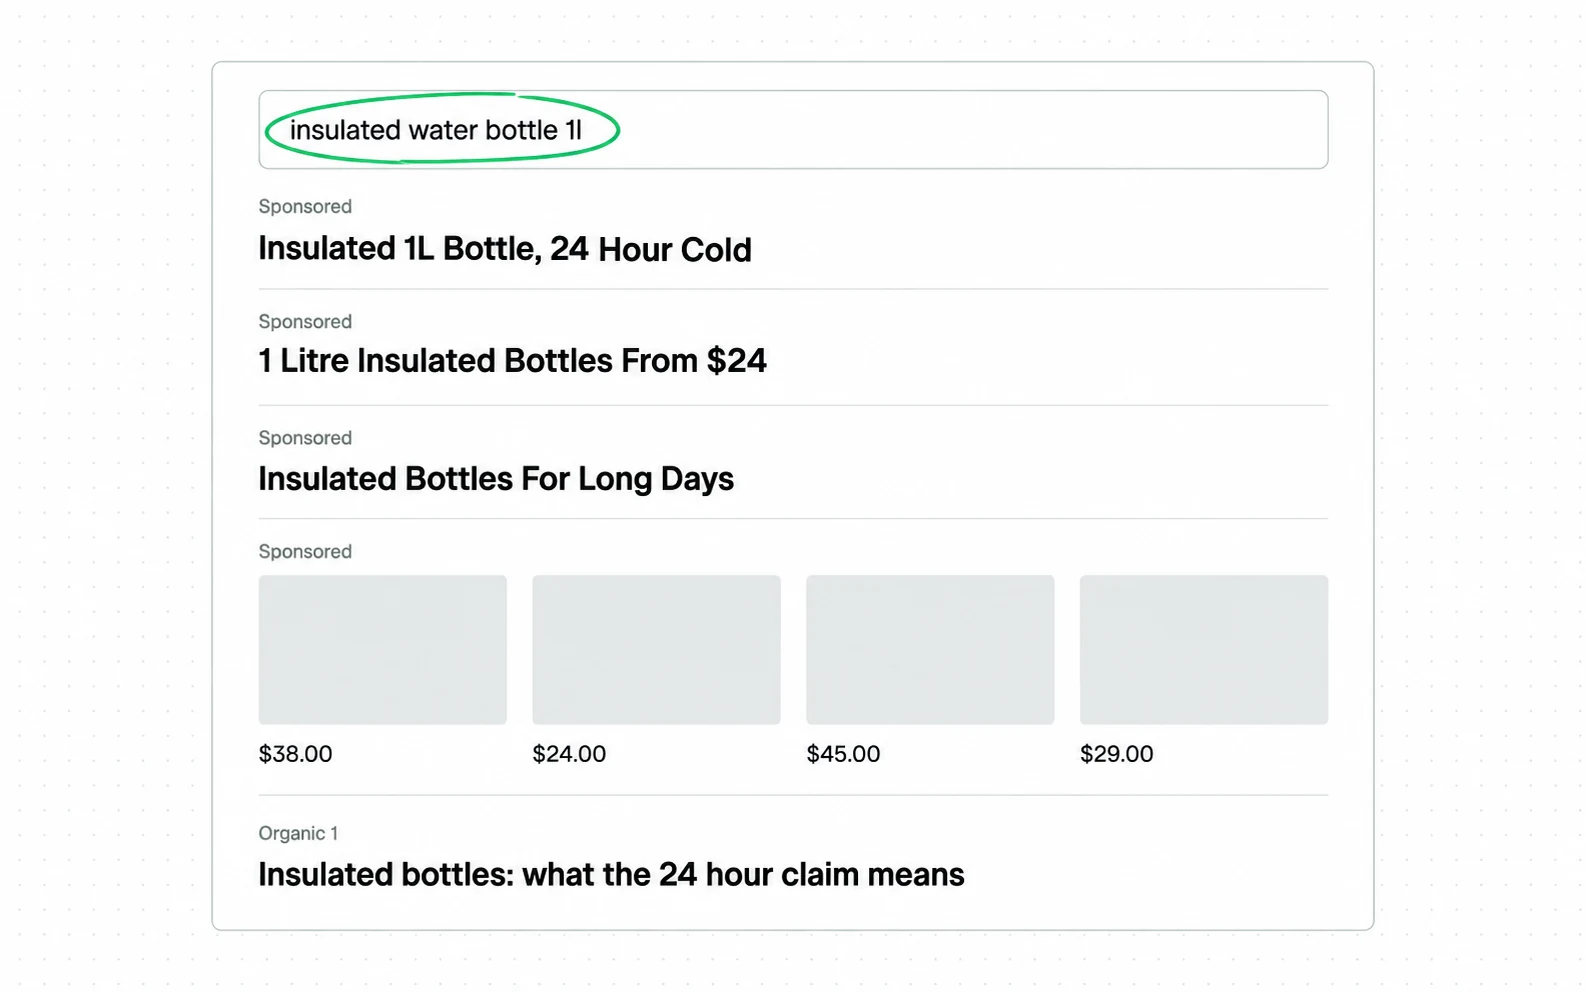Click 'Sponsored' label above 'From $24' ad

[x=305, y=321]
